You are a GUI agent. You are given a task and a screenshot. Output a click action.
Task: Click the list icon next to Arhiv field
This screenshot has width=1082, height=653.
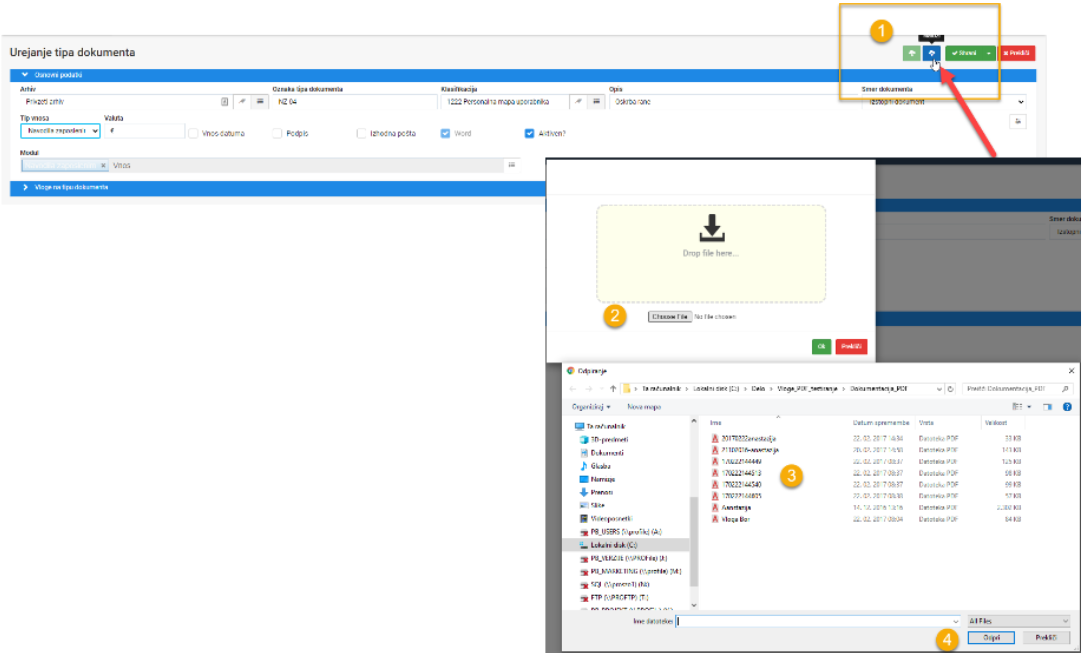(x=260, y=101)
